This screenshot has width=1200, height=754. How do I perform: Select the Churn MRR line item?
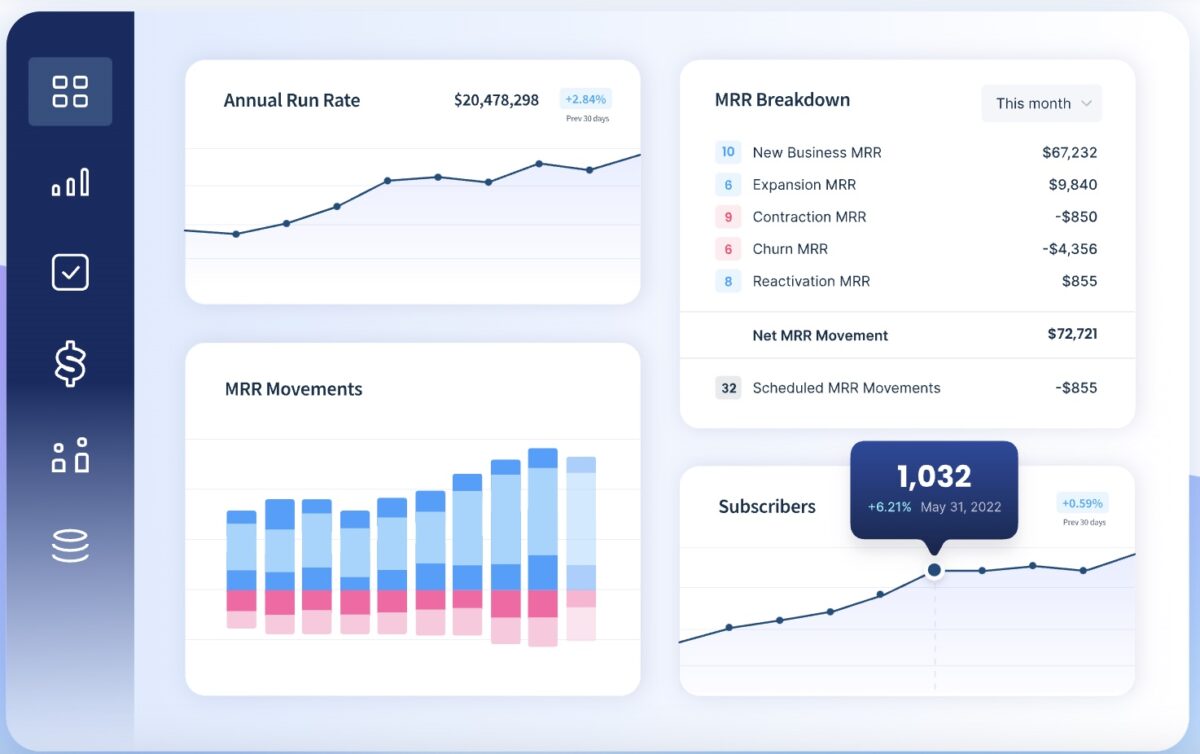[x=790, y=248]
